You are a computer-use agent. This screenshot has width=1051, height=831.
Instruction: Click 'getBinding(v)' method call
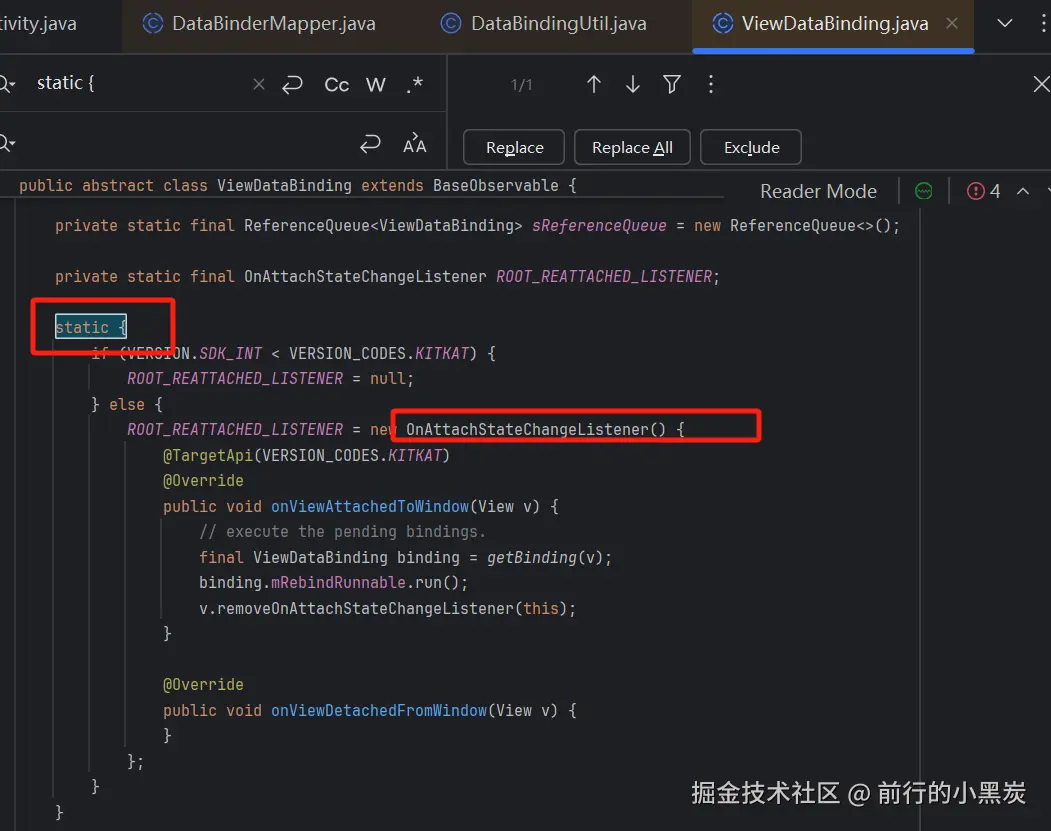coord(545,558)
